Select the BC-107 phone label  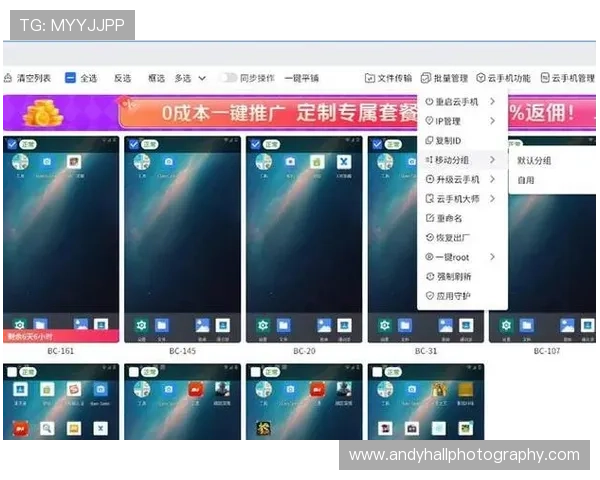(547, 351)
